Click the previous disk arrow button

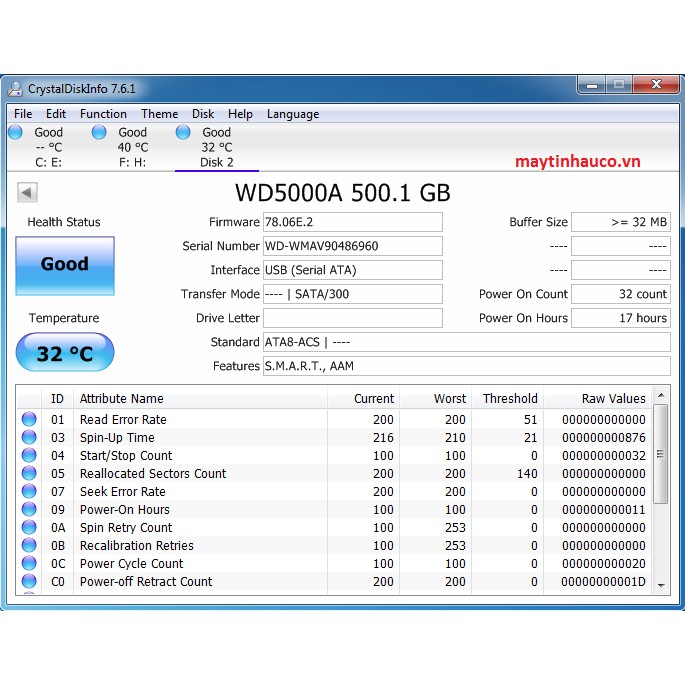pyautogui.click(x=27, y=192)
